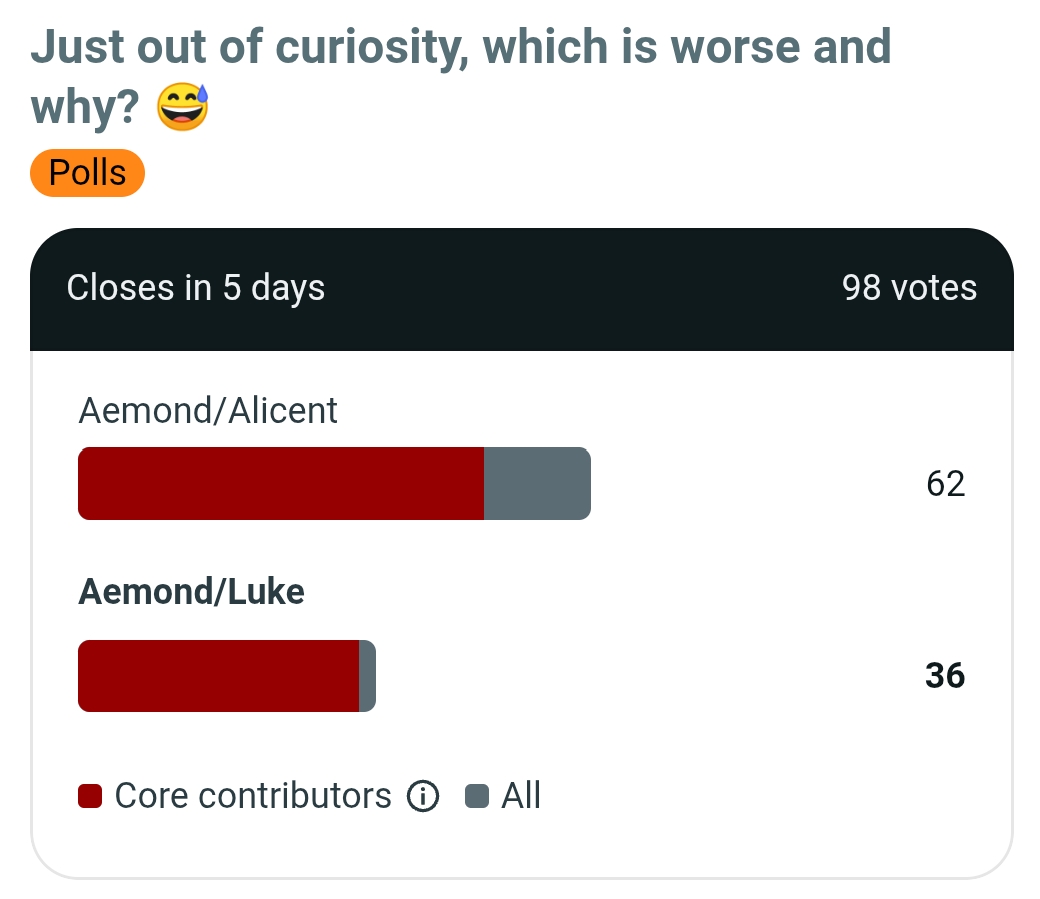Click the 98 votes total
The image size is (1040, 899).
(909, 288)
